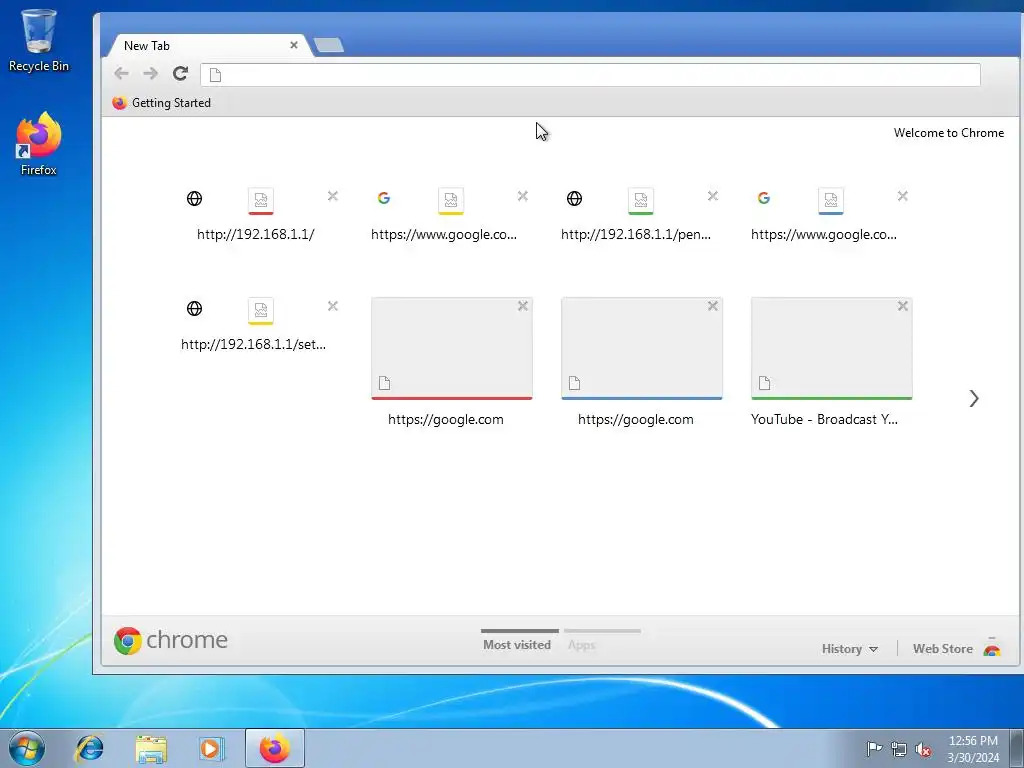Open a new tab with the blank tab button
Screen dimensions: 1024x768
[328, 45]
